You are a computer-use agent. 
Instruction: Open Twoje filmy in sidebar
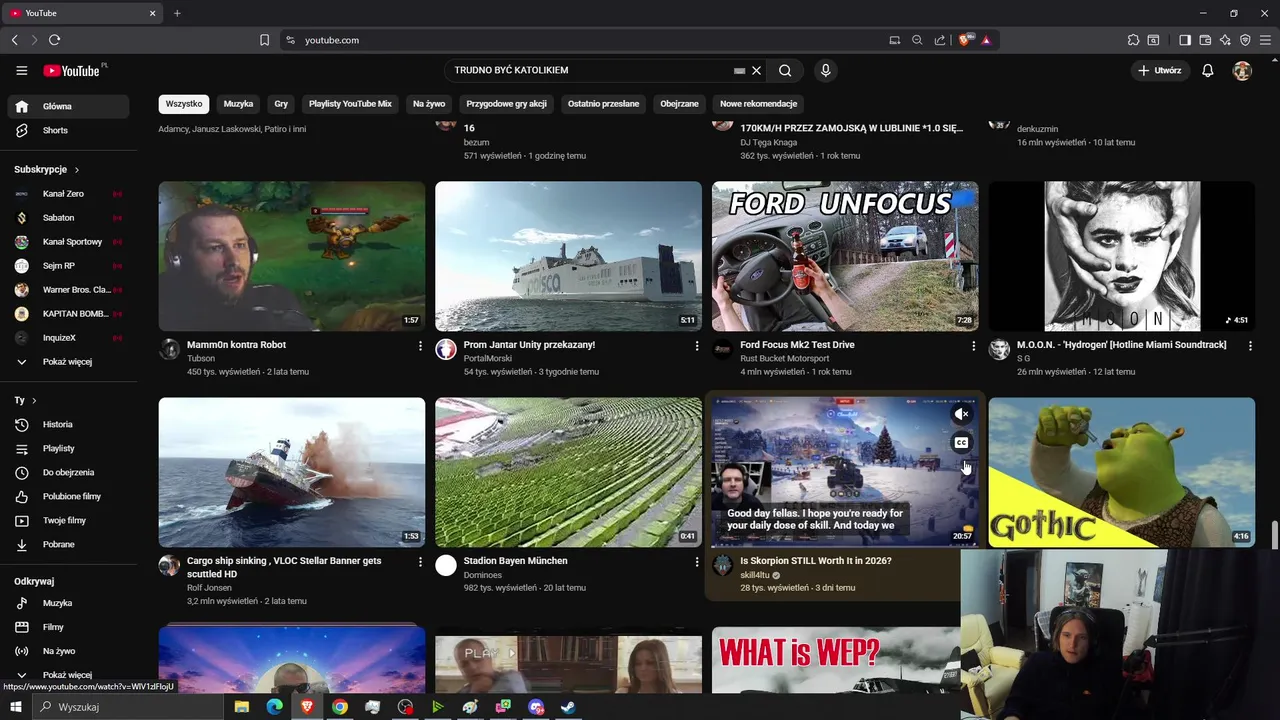pos(68,520)
